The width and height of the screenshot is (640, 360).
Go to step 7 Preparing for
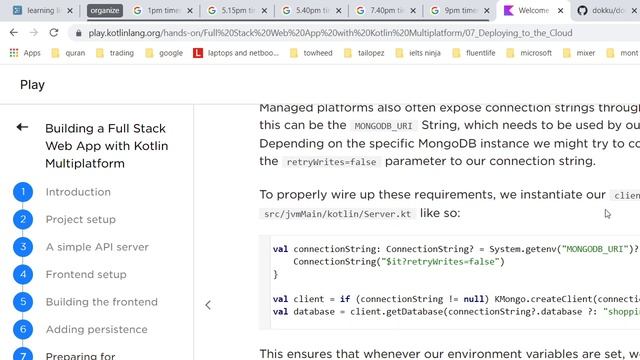(80, 356)
